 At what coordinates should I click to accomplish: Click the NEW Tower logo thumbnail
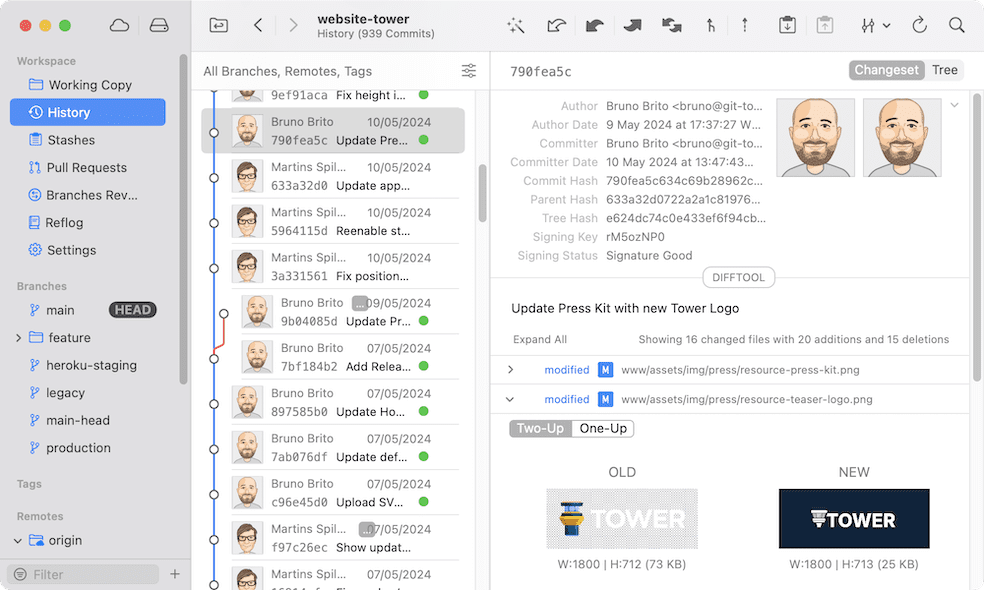(x=854, y=519)
